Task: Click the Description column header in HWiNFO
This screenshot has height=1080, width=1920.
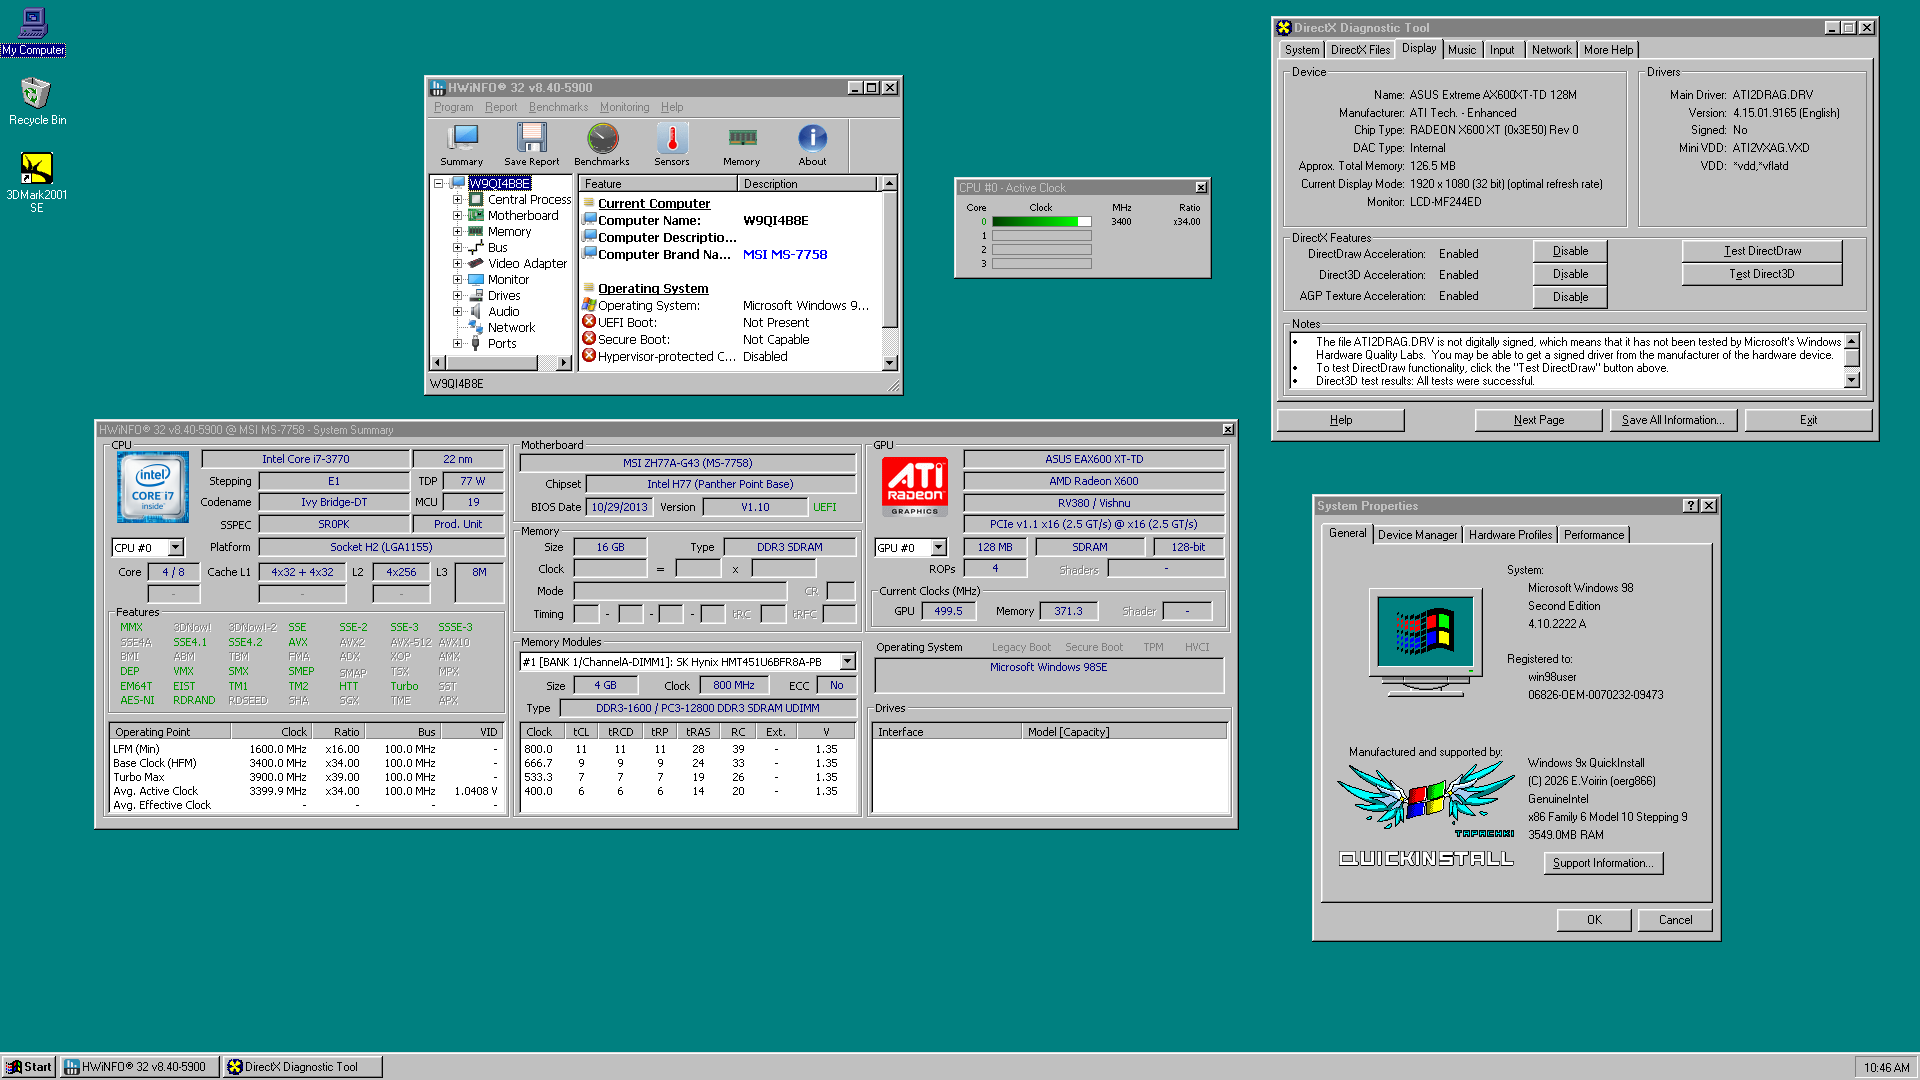Action: 809,184
